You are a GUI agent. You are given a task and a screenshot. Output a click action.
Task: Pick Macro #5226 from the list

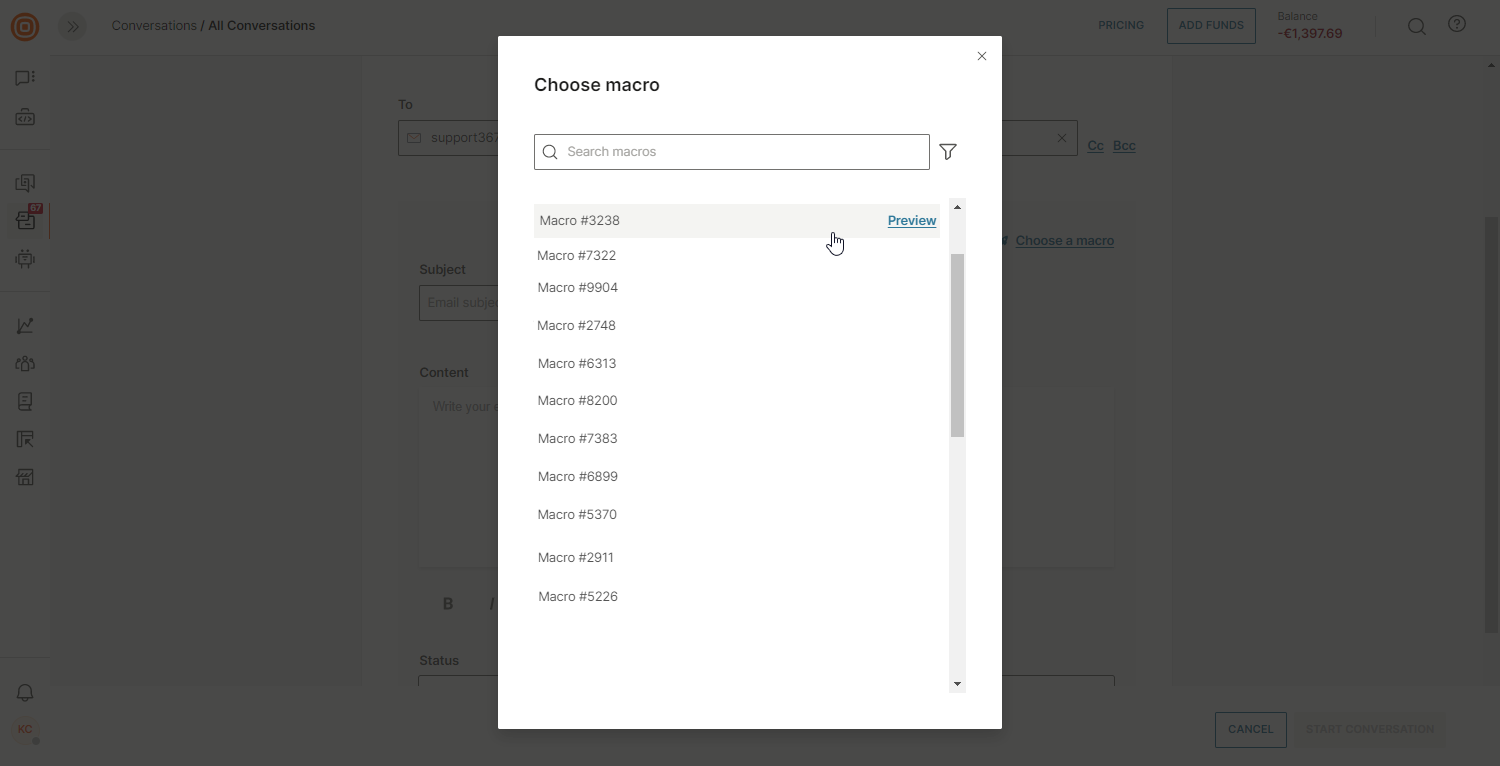point(578,597)
